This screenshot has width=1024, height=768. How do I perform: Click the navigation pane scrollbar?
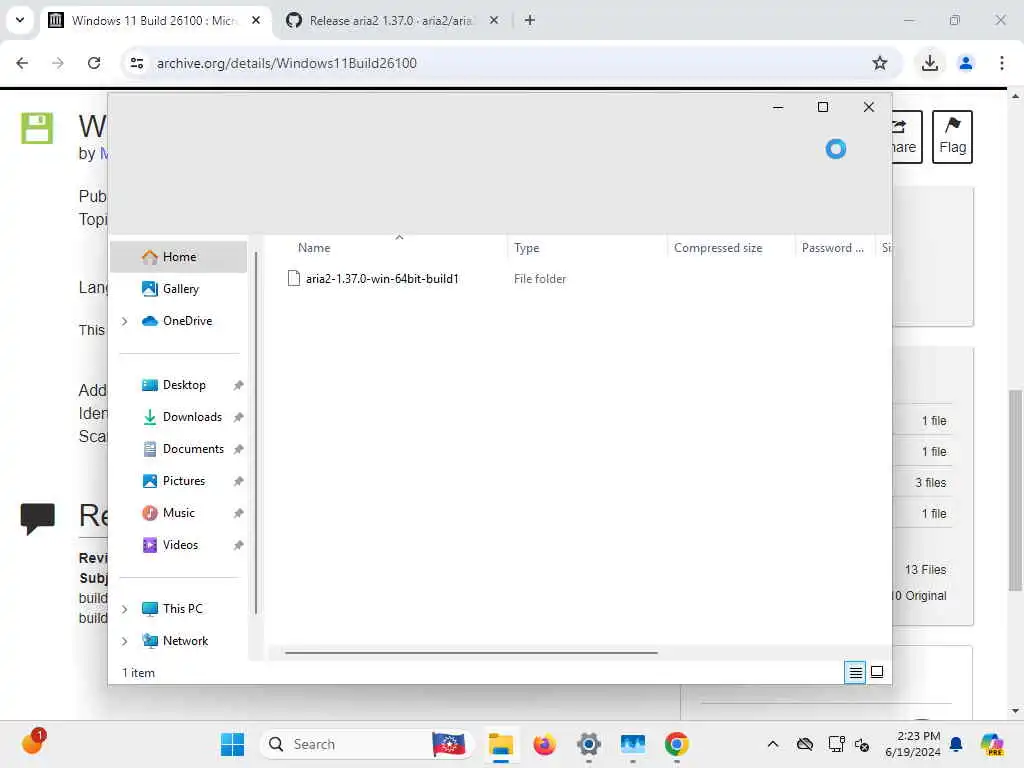[x=256, y=431]
